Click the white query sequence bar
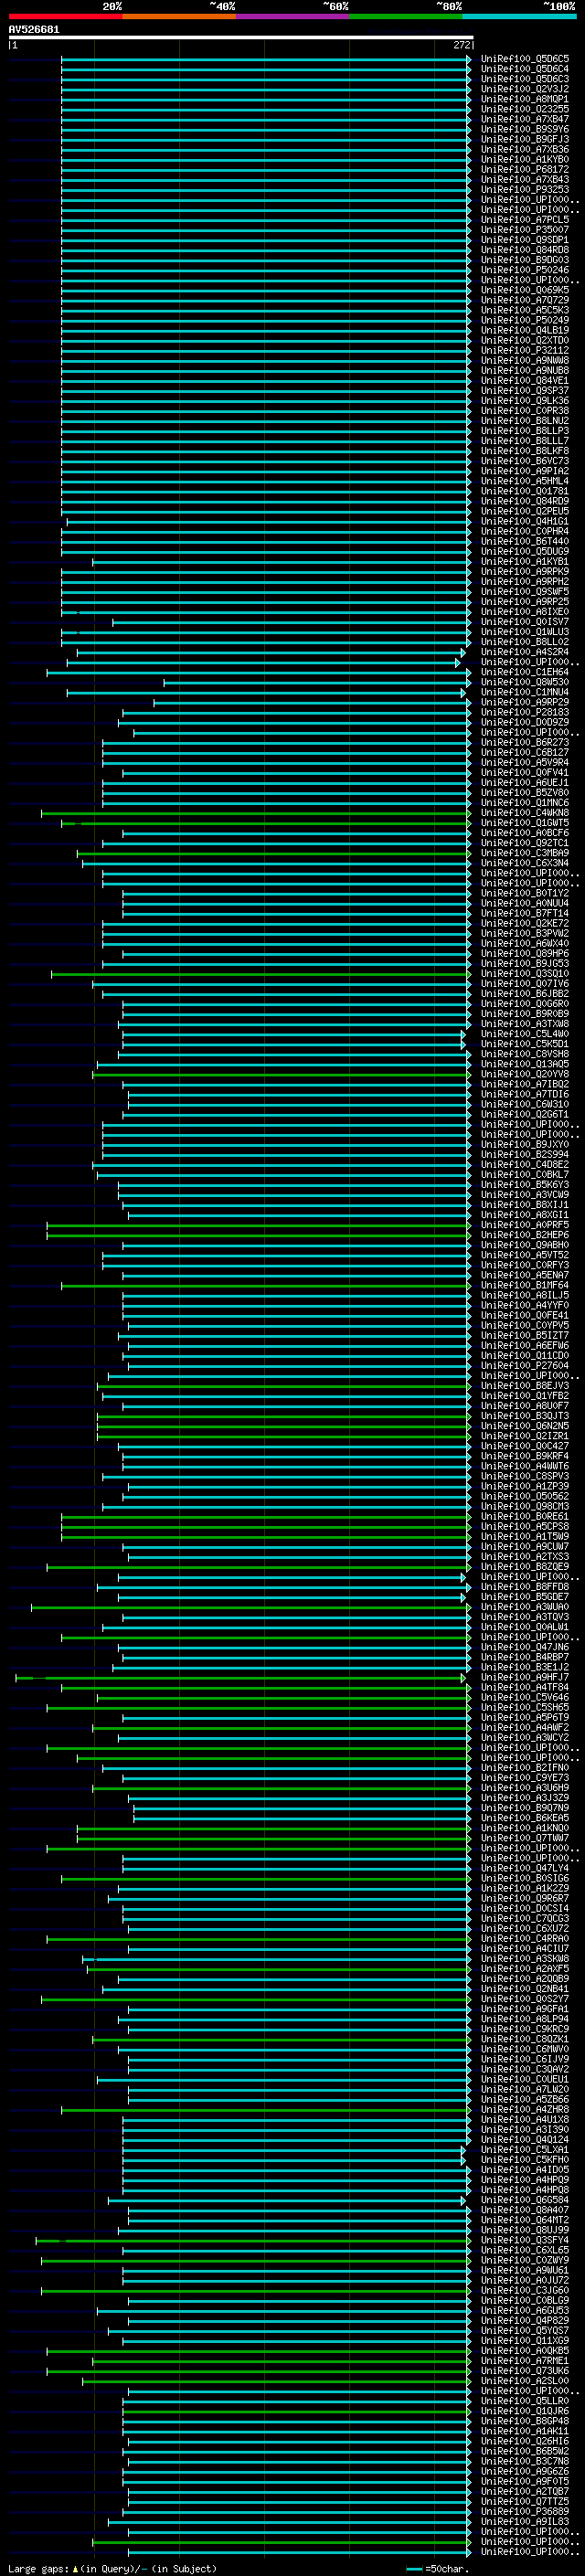The image size is (585, 2576). [241, 38]
